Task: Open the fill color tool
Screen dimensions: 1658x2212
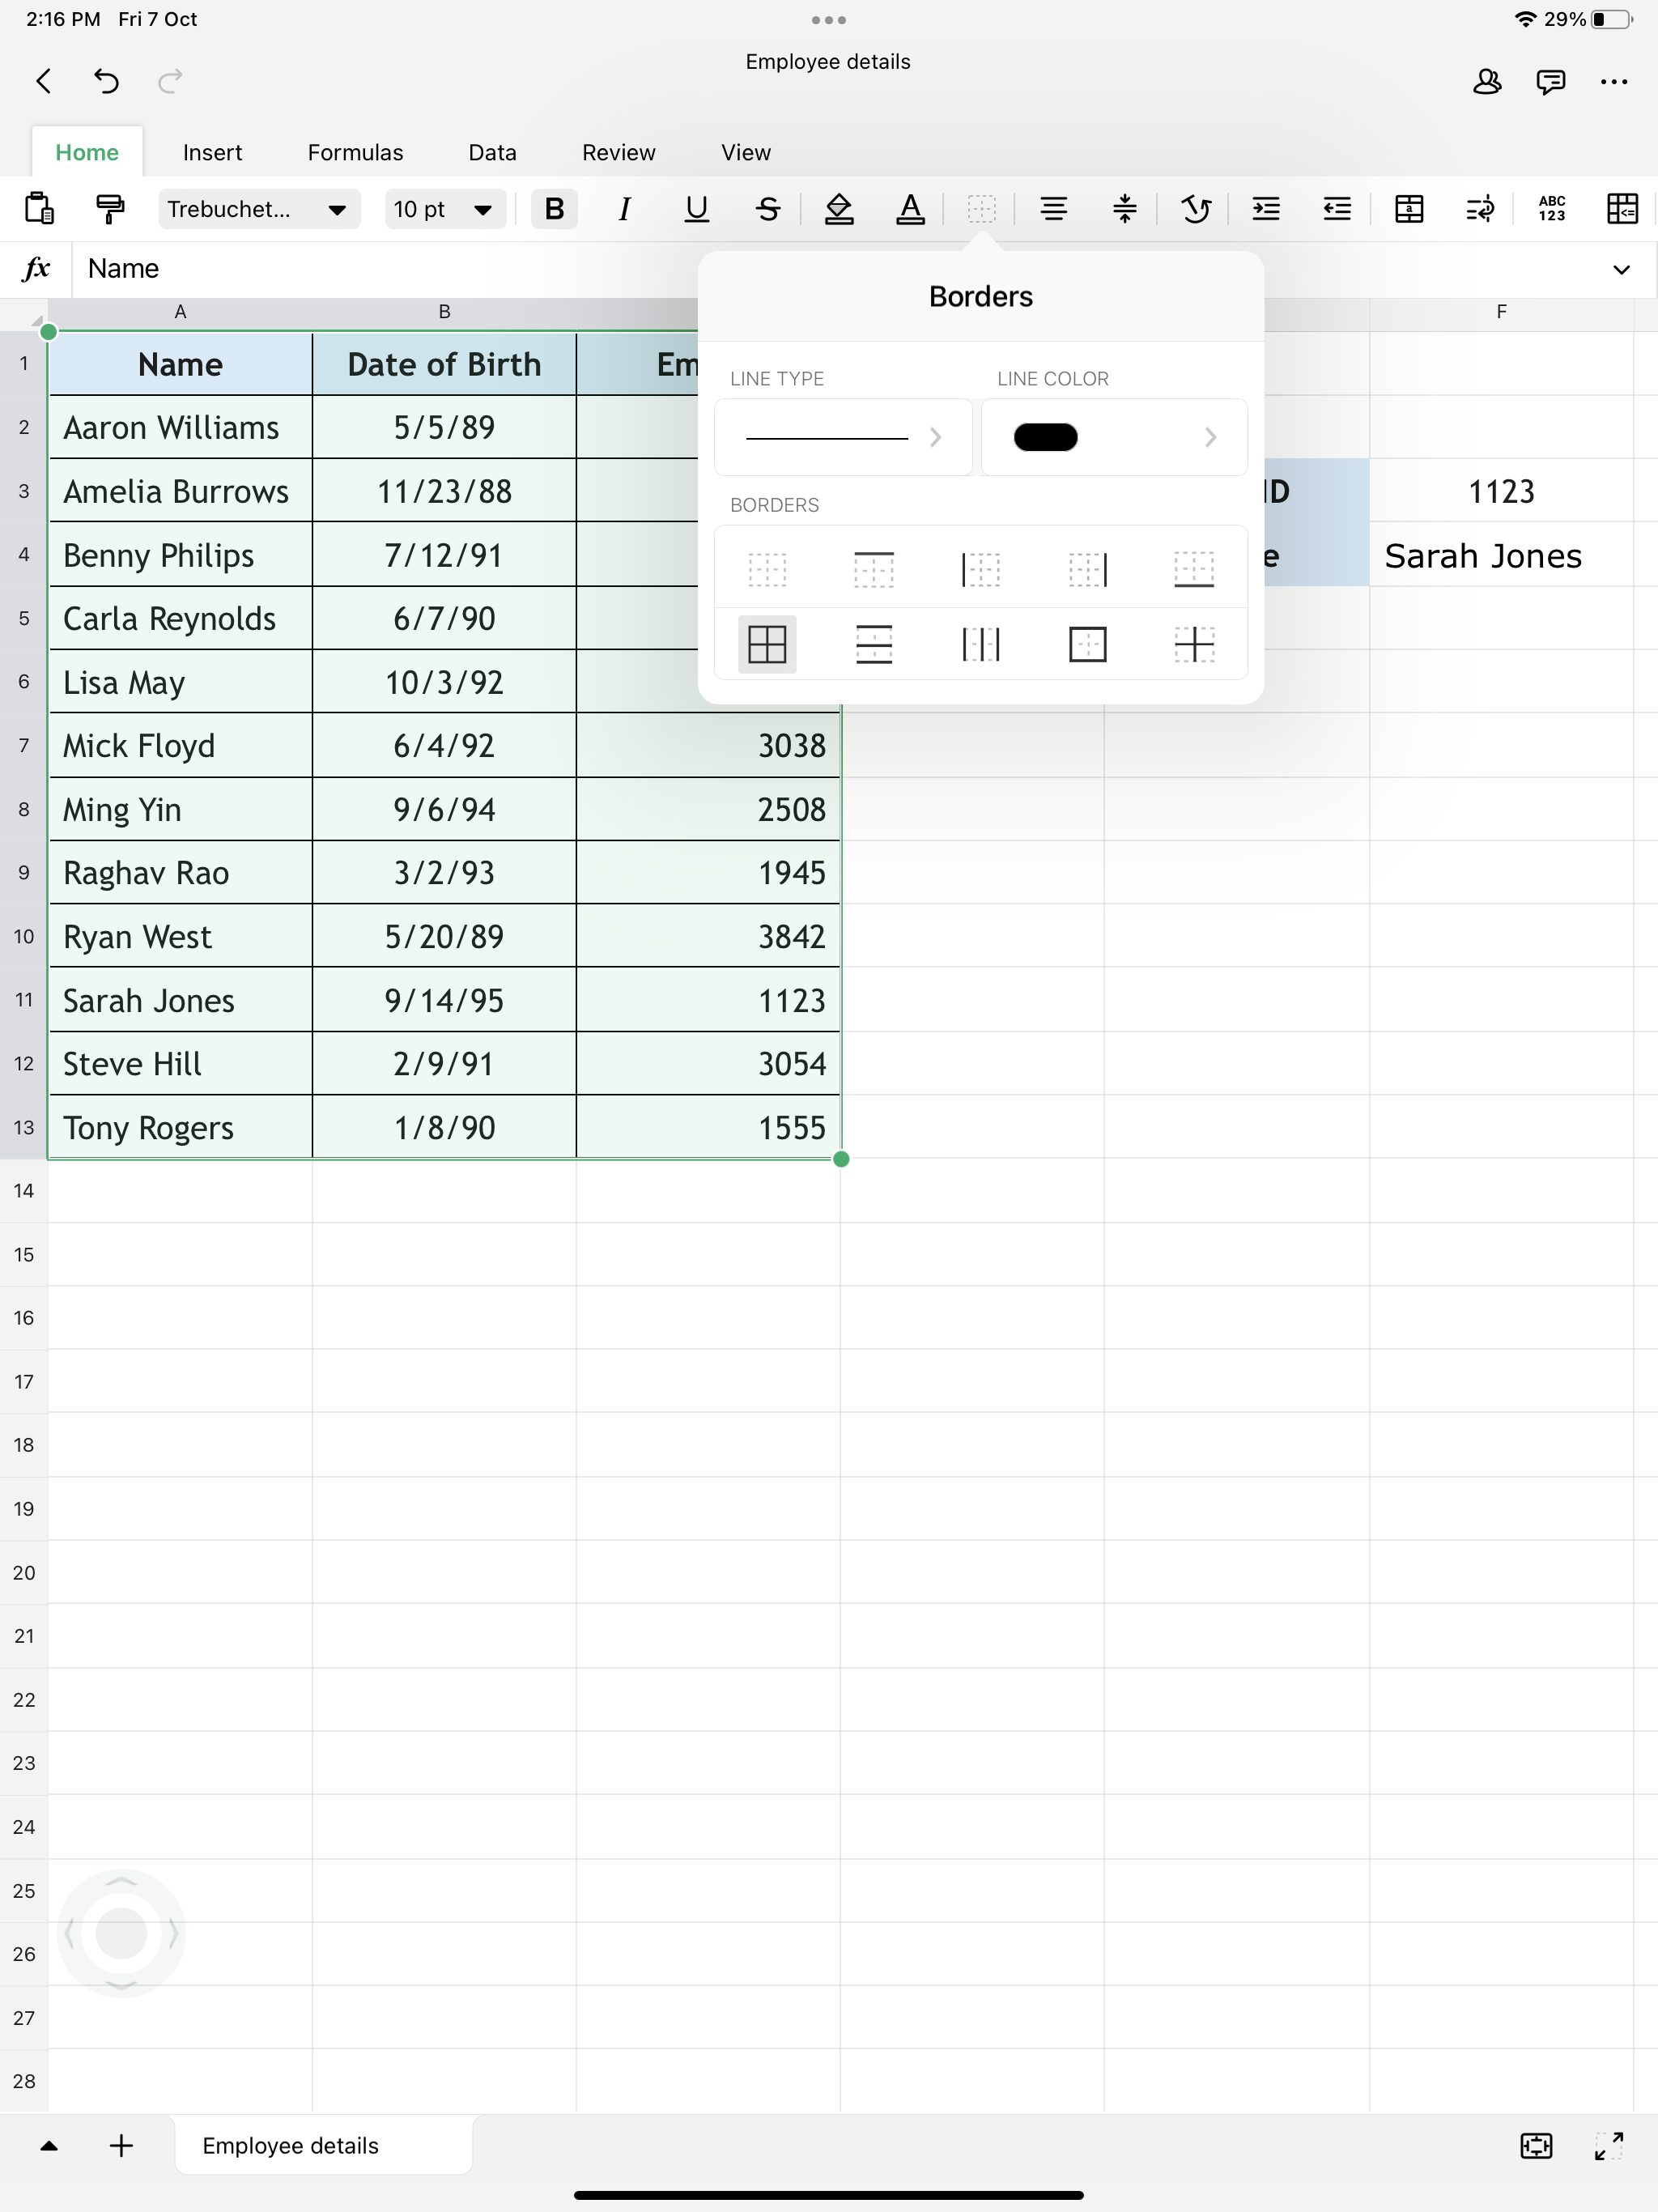Action: click(839, 209)
